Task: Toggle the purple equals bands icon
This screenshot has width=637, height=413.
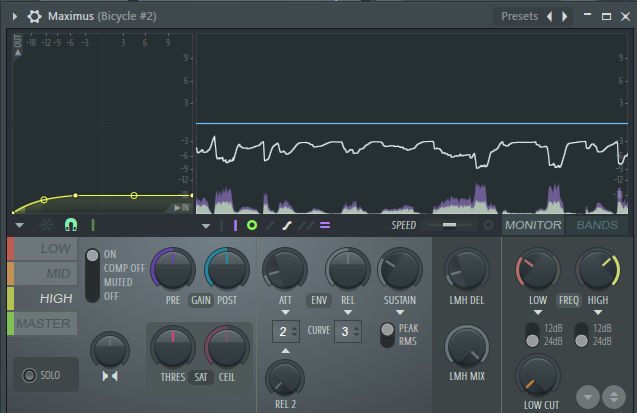Action: pyautogui.click(x=325, y=225)
